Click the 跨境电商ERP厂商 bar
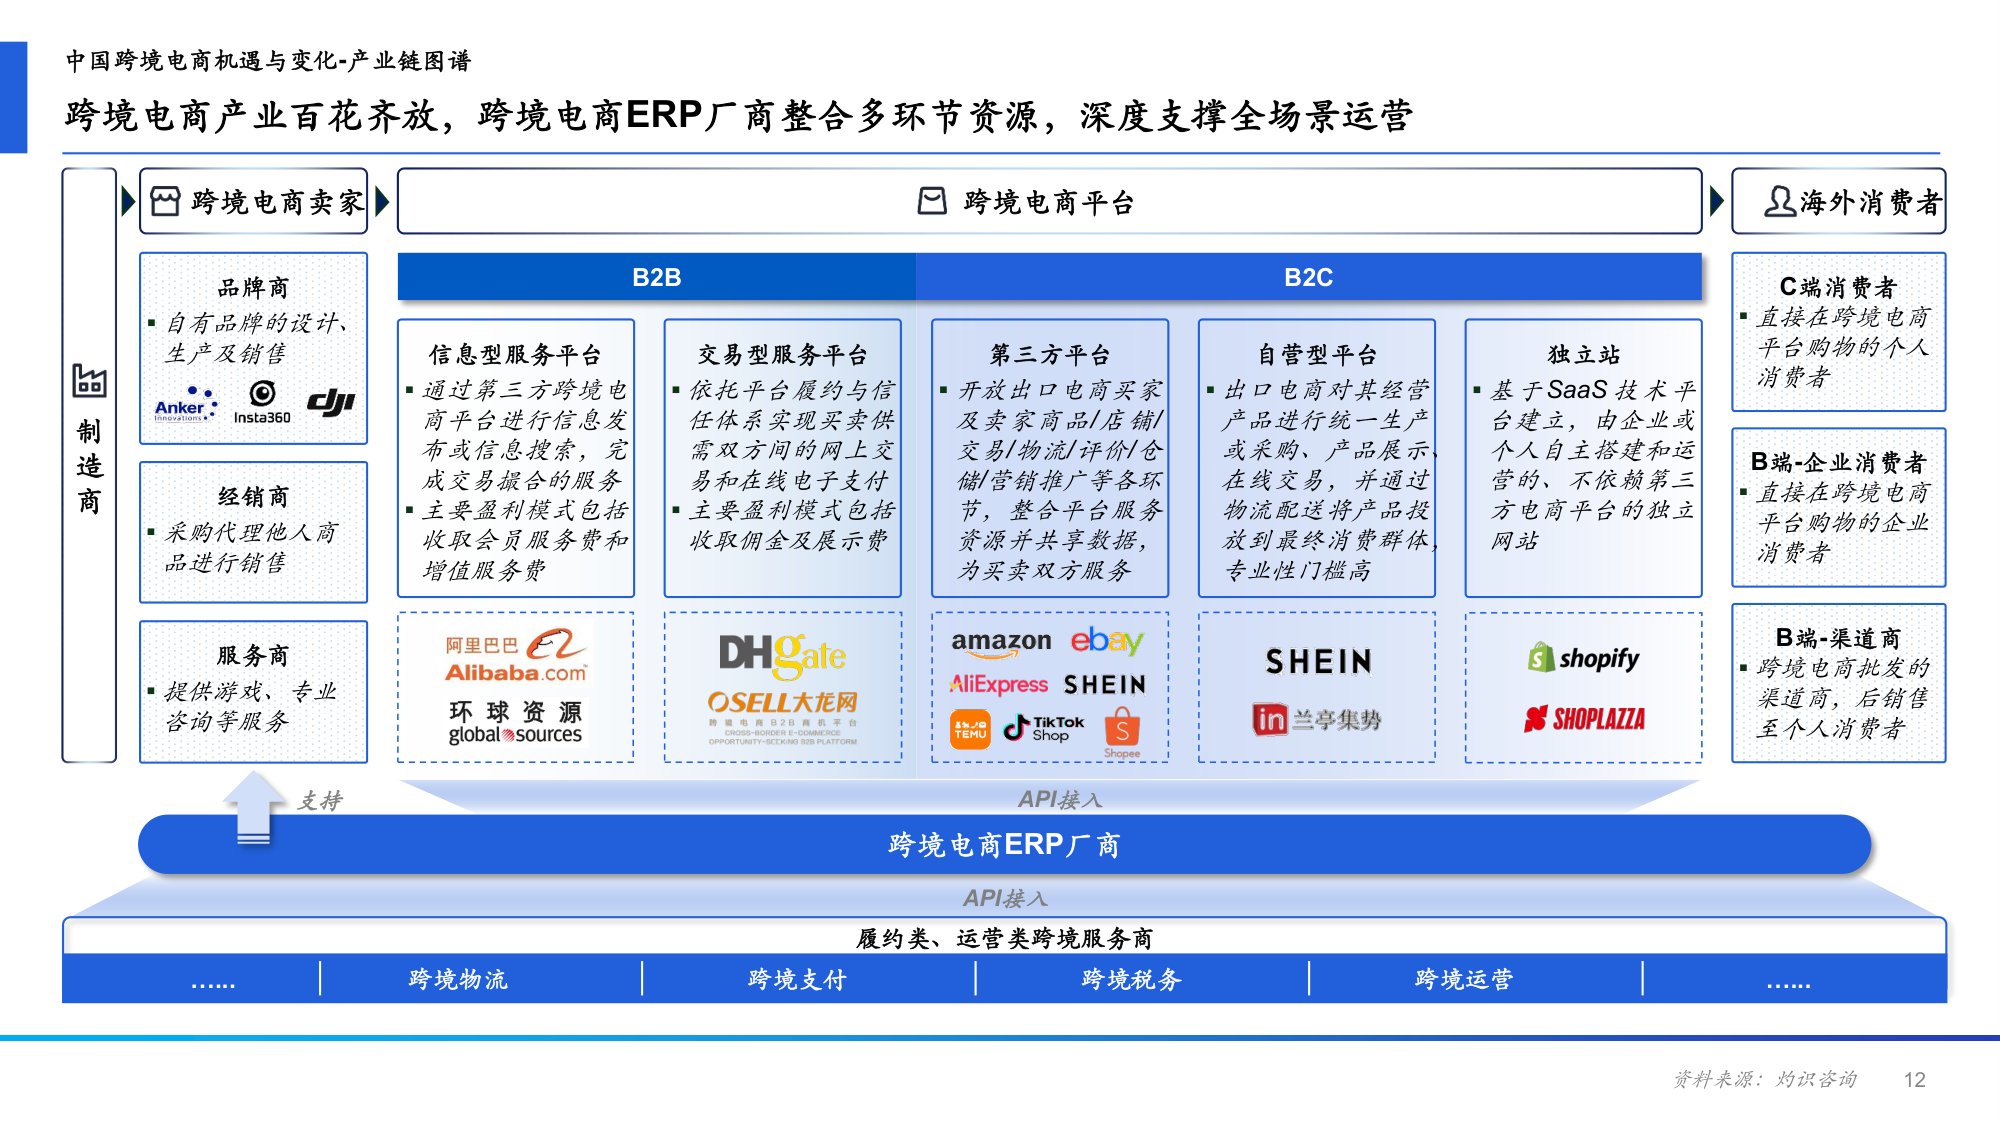The width and height of the screenshot is (2000, 1125). 1004,845
